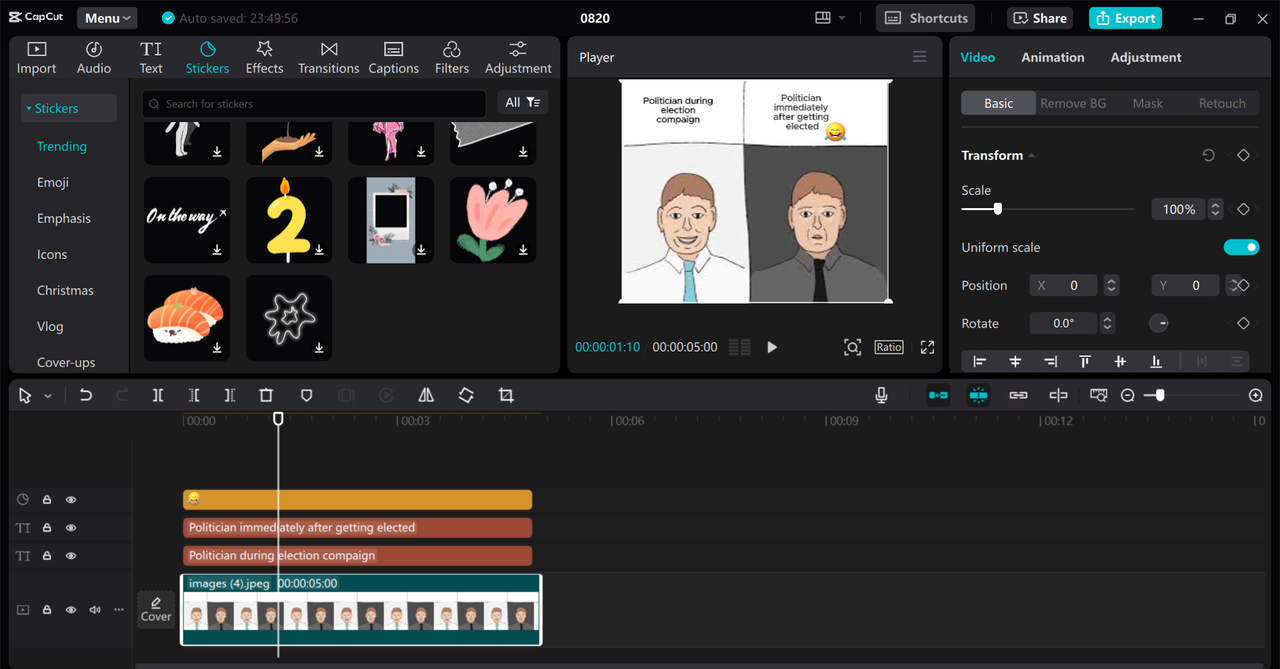The width and height of the screenshot is (1280, 669).
Task: Select the Mask sub-tab
Action: coord(1147,103)
